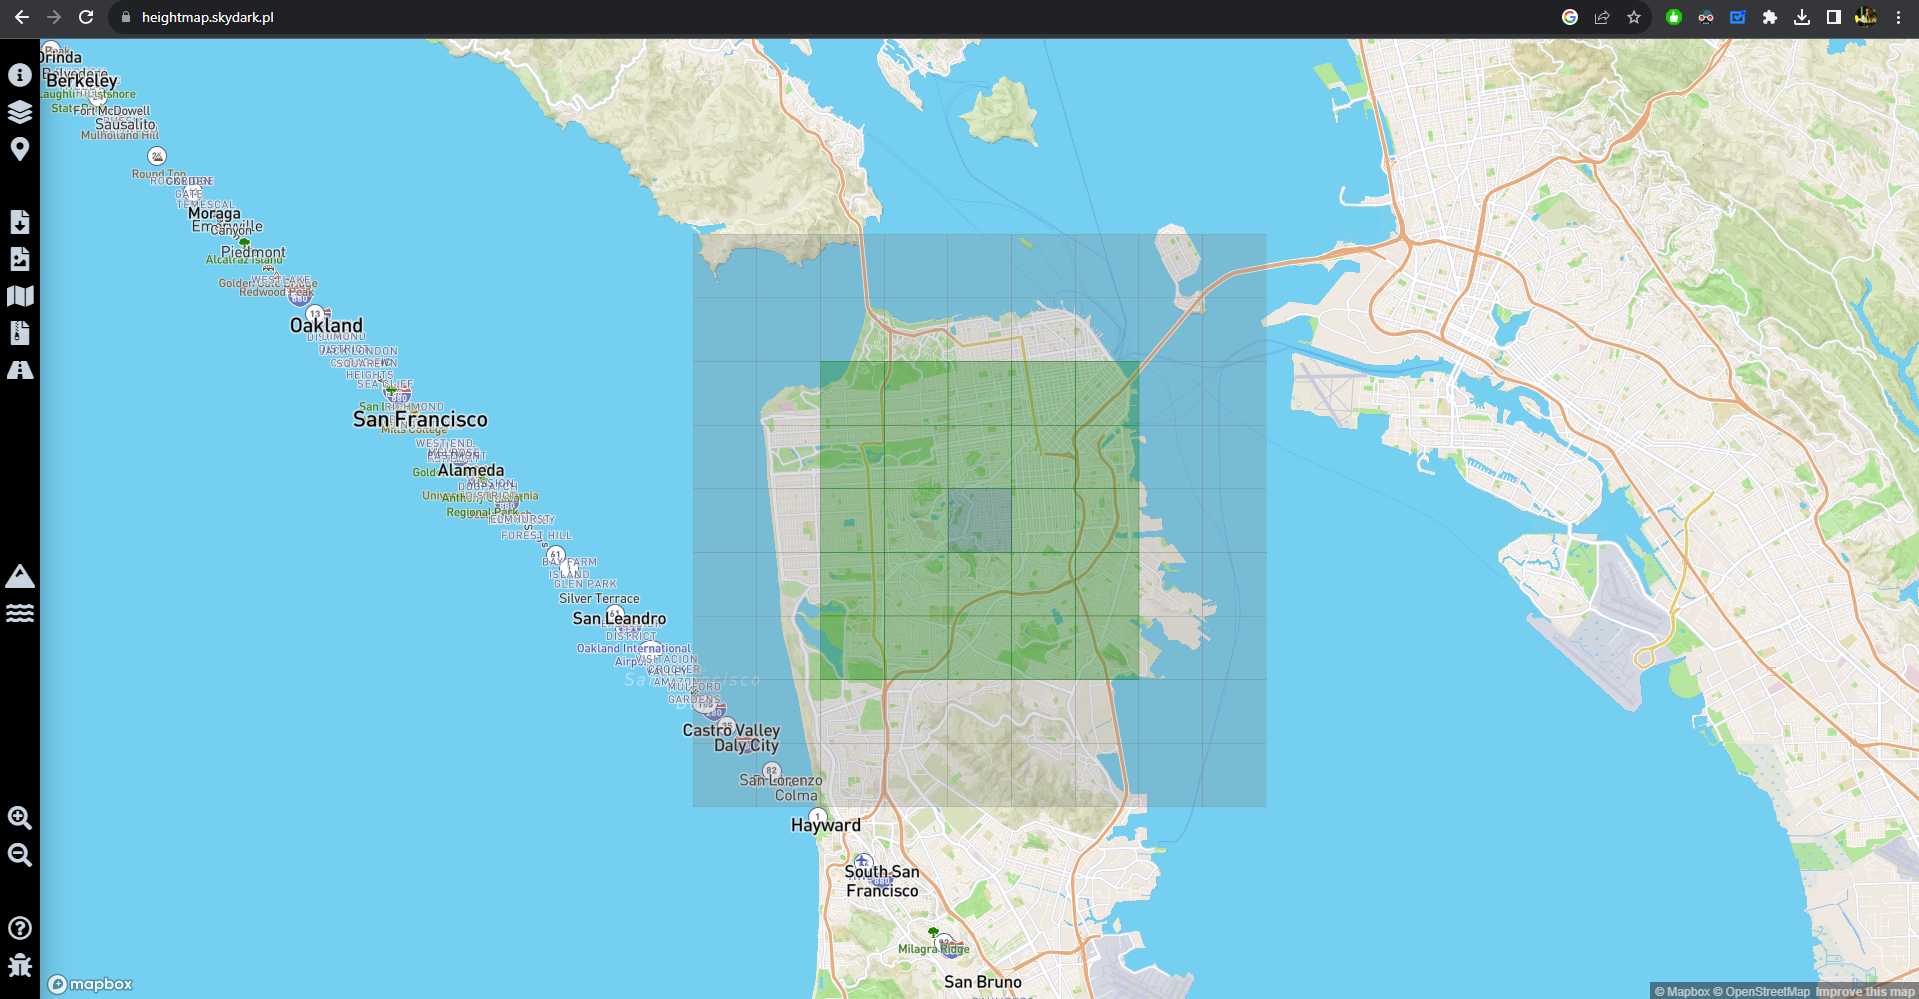
Task: Open the help dialog
Action: click(18, 928)
